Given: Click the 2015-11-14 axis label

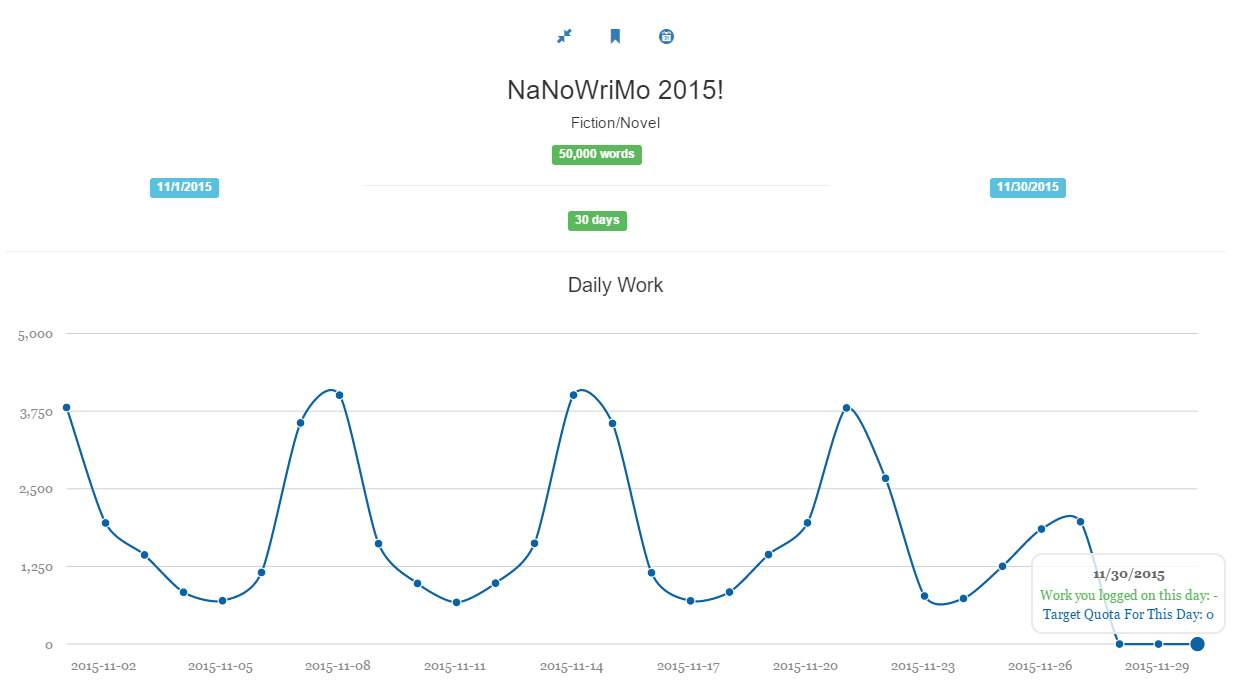Looking at the screenshot, I should 571,666.
